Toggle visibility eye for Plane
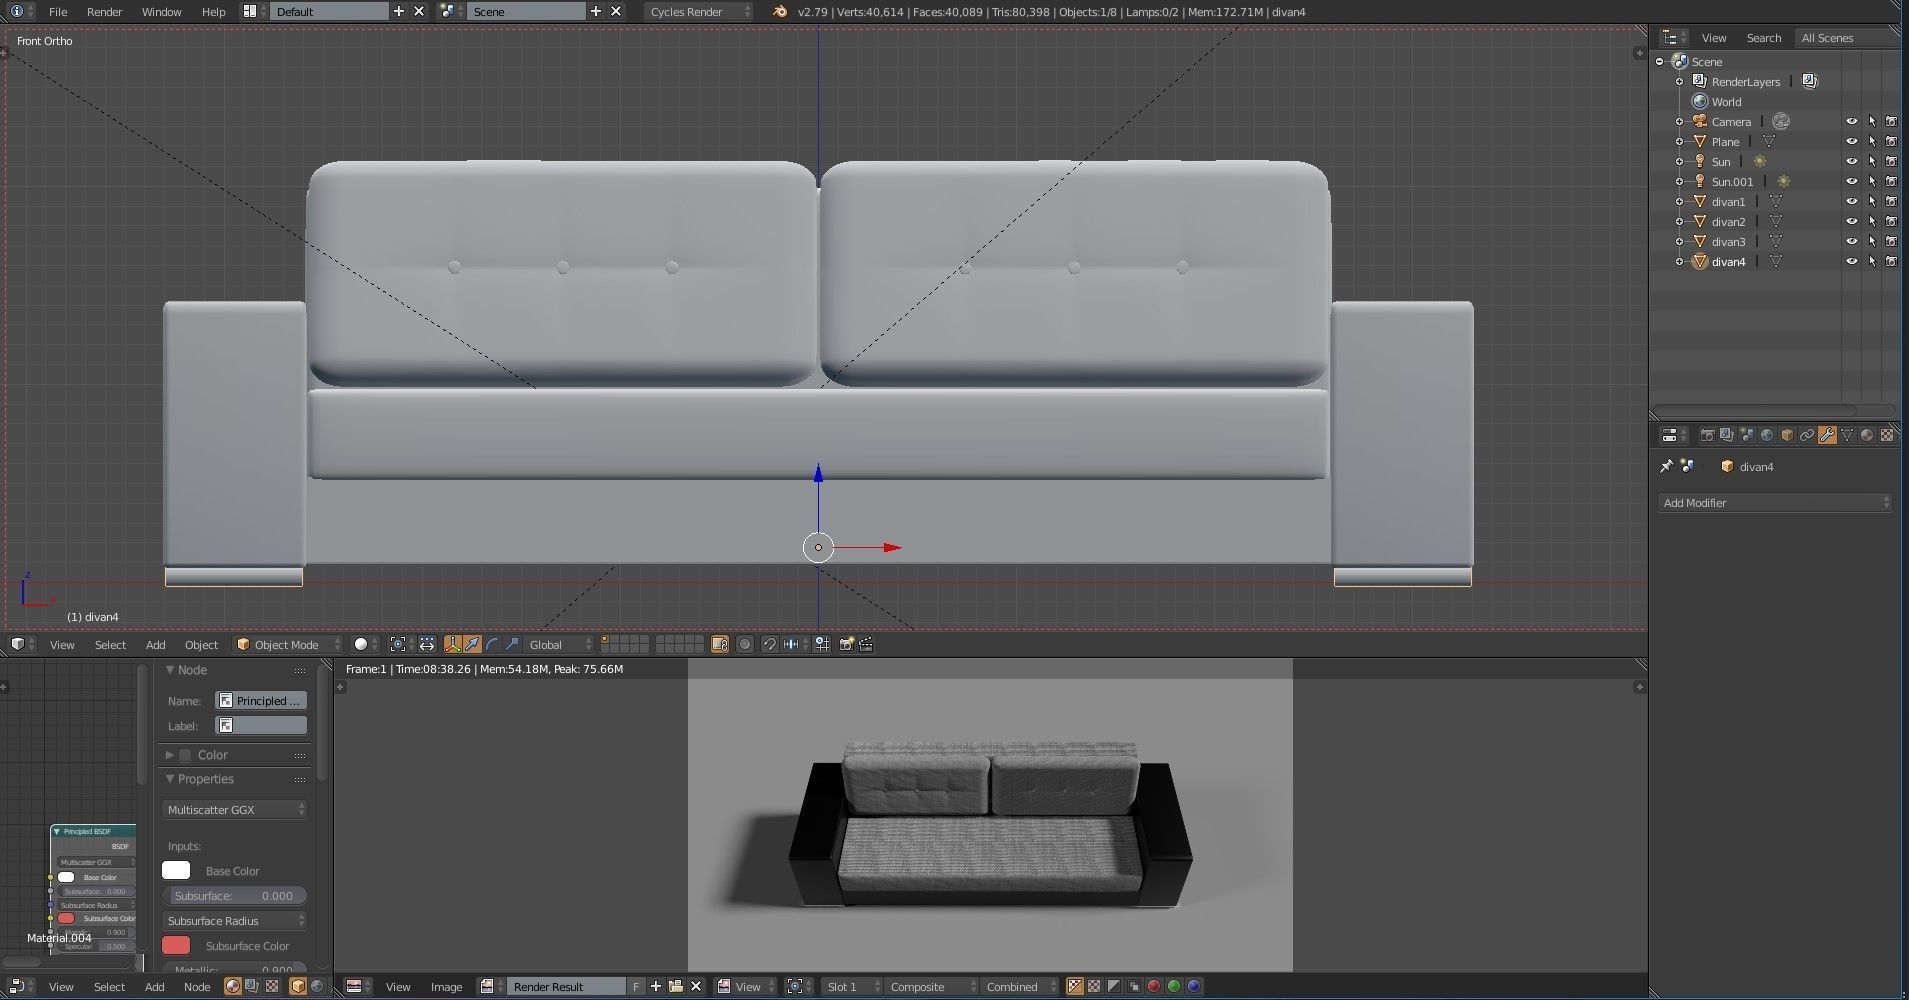1909x1000 pixels. click(x=1851, y=142)
